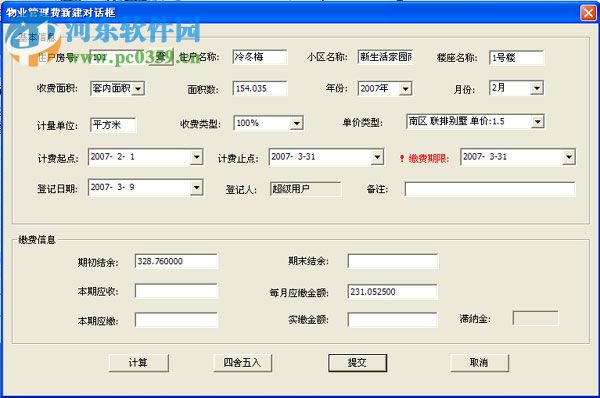Screen dimensions: 600x398
Task: Submit the form with 提交
Action: pos(357,362)
